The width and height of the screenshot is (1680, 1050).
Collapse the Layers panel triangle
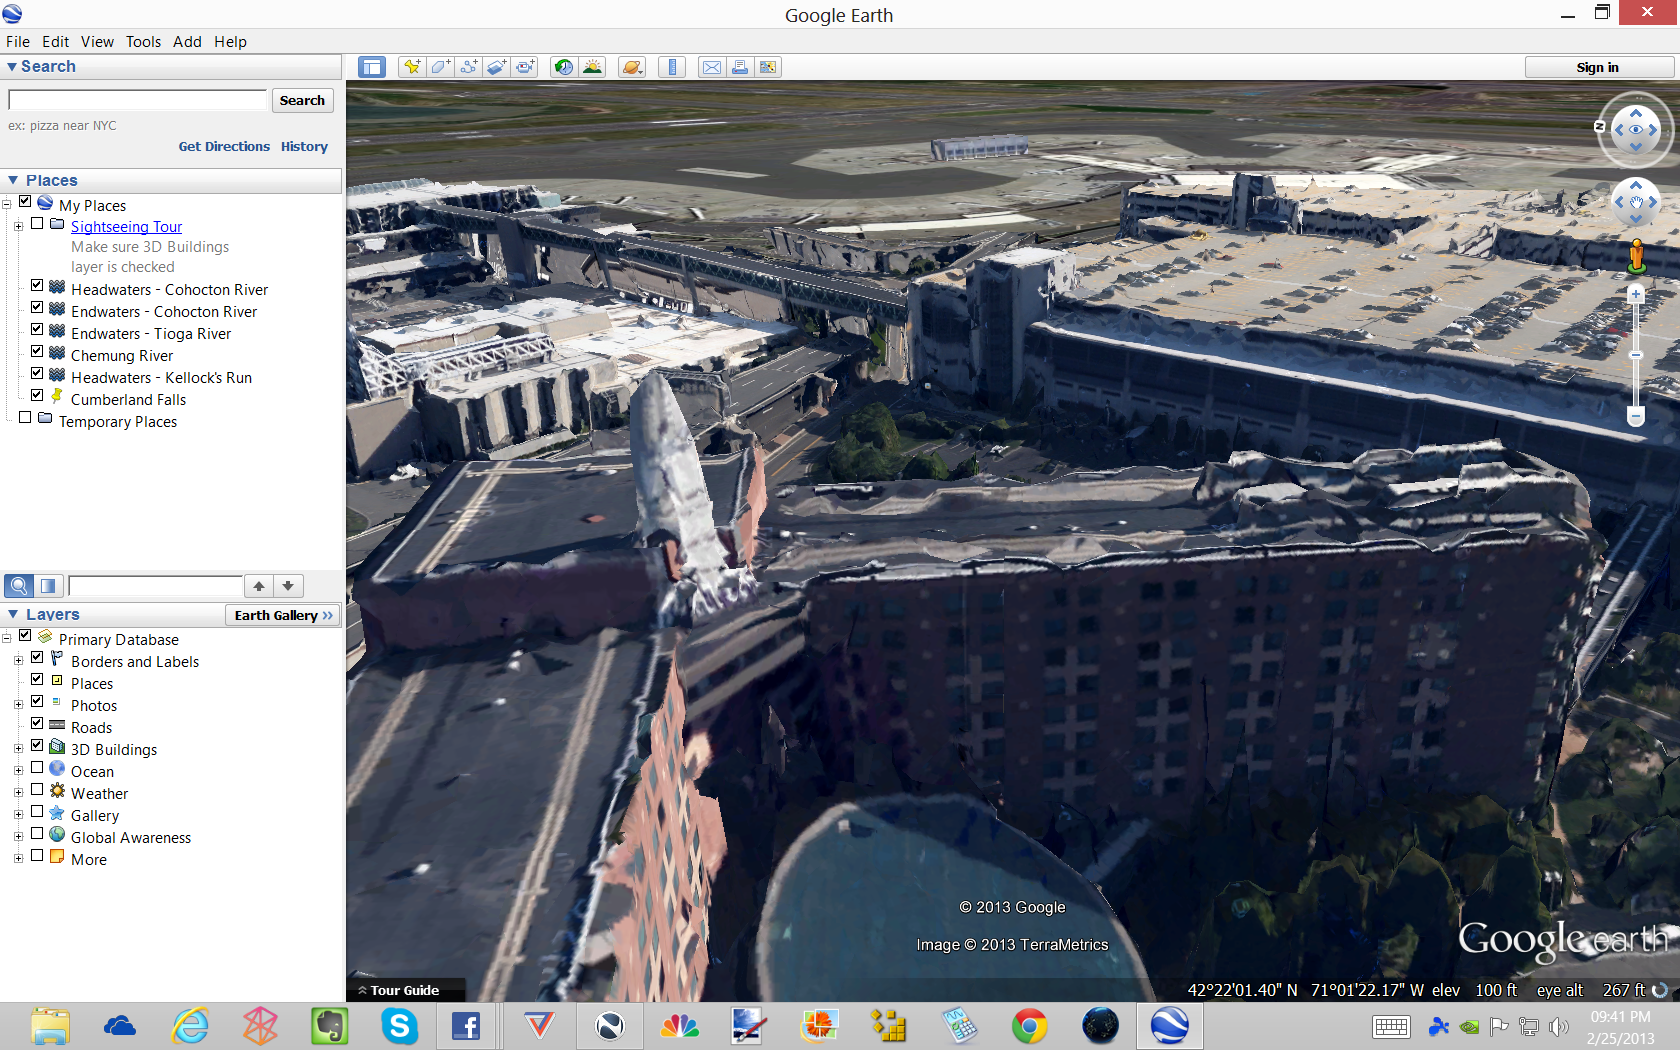13,615
